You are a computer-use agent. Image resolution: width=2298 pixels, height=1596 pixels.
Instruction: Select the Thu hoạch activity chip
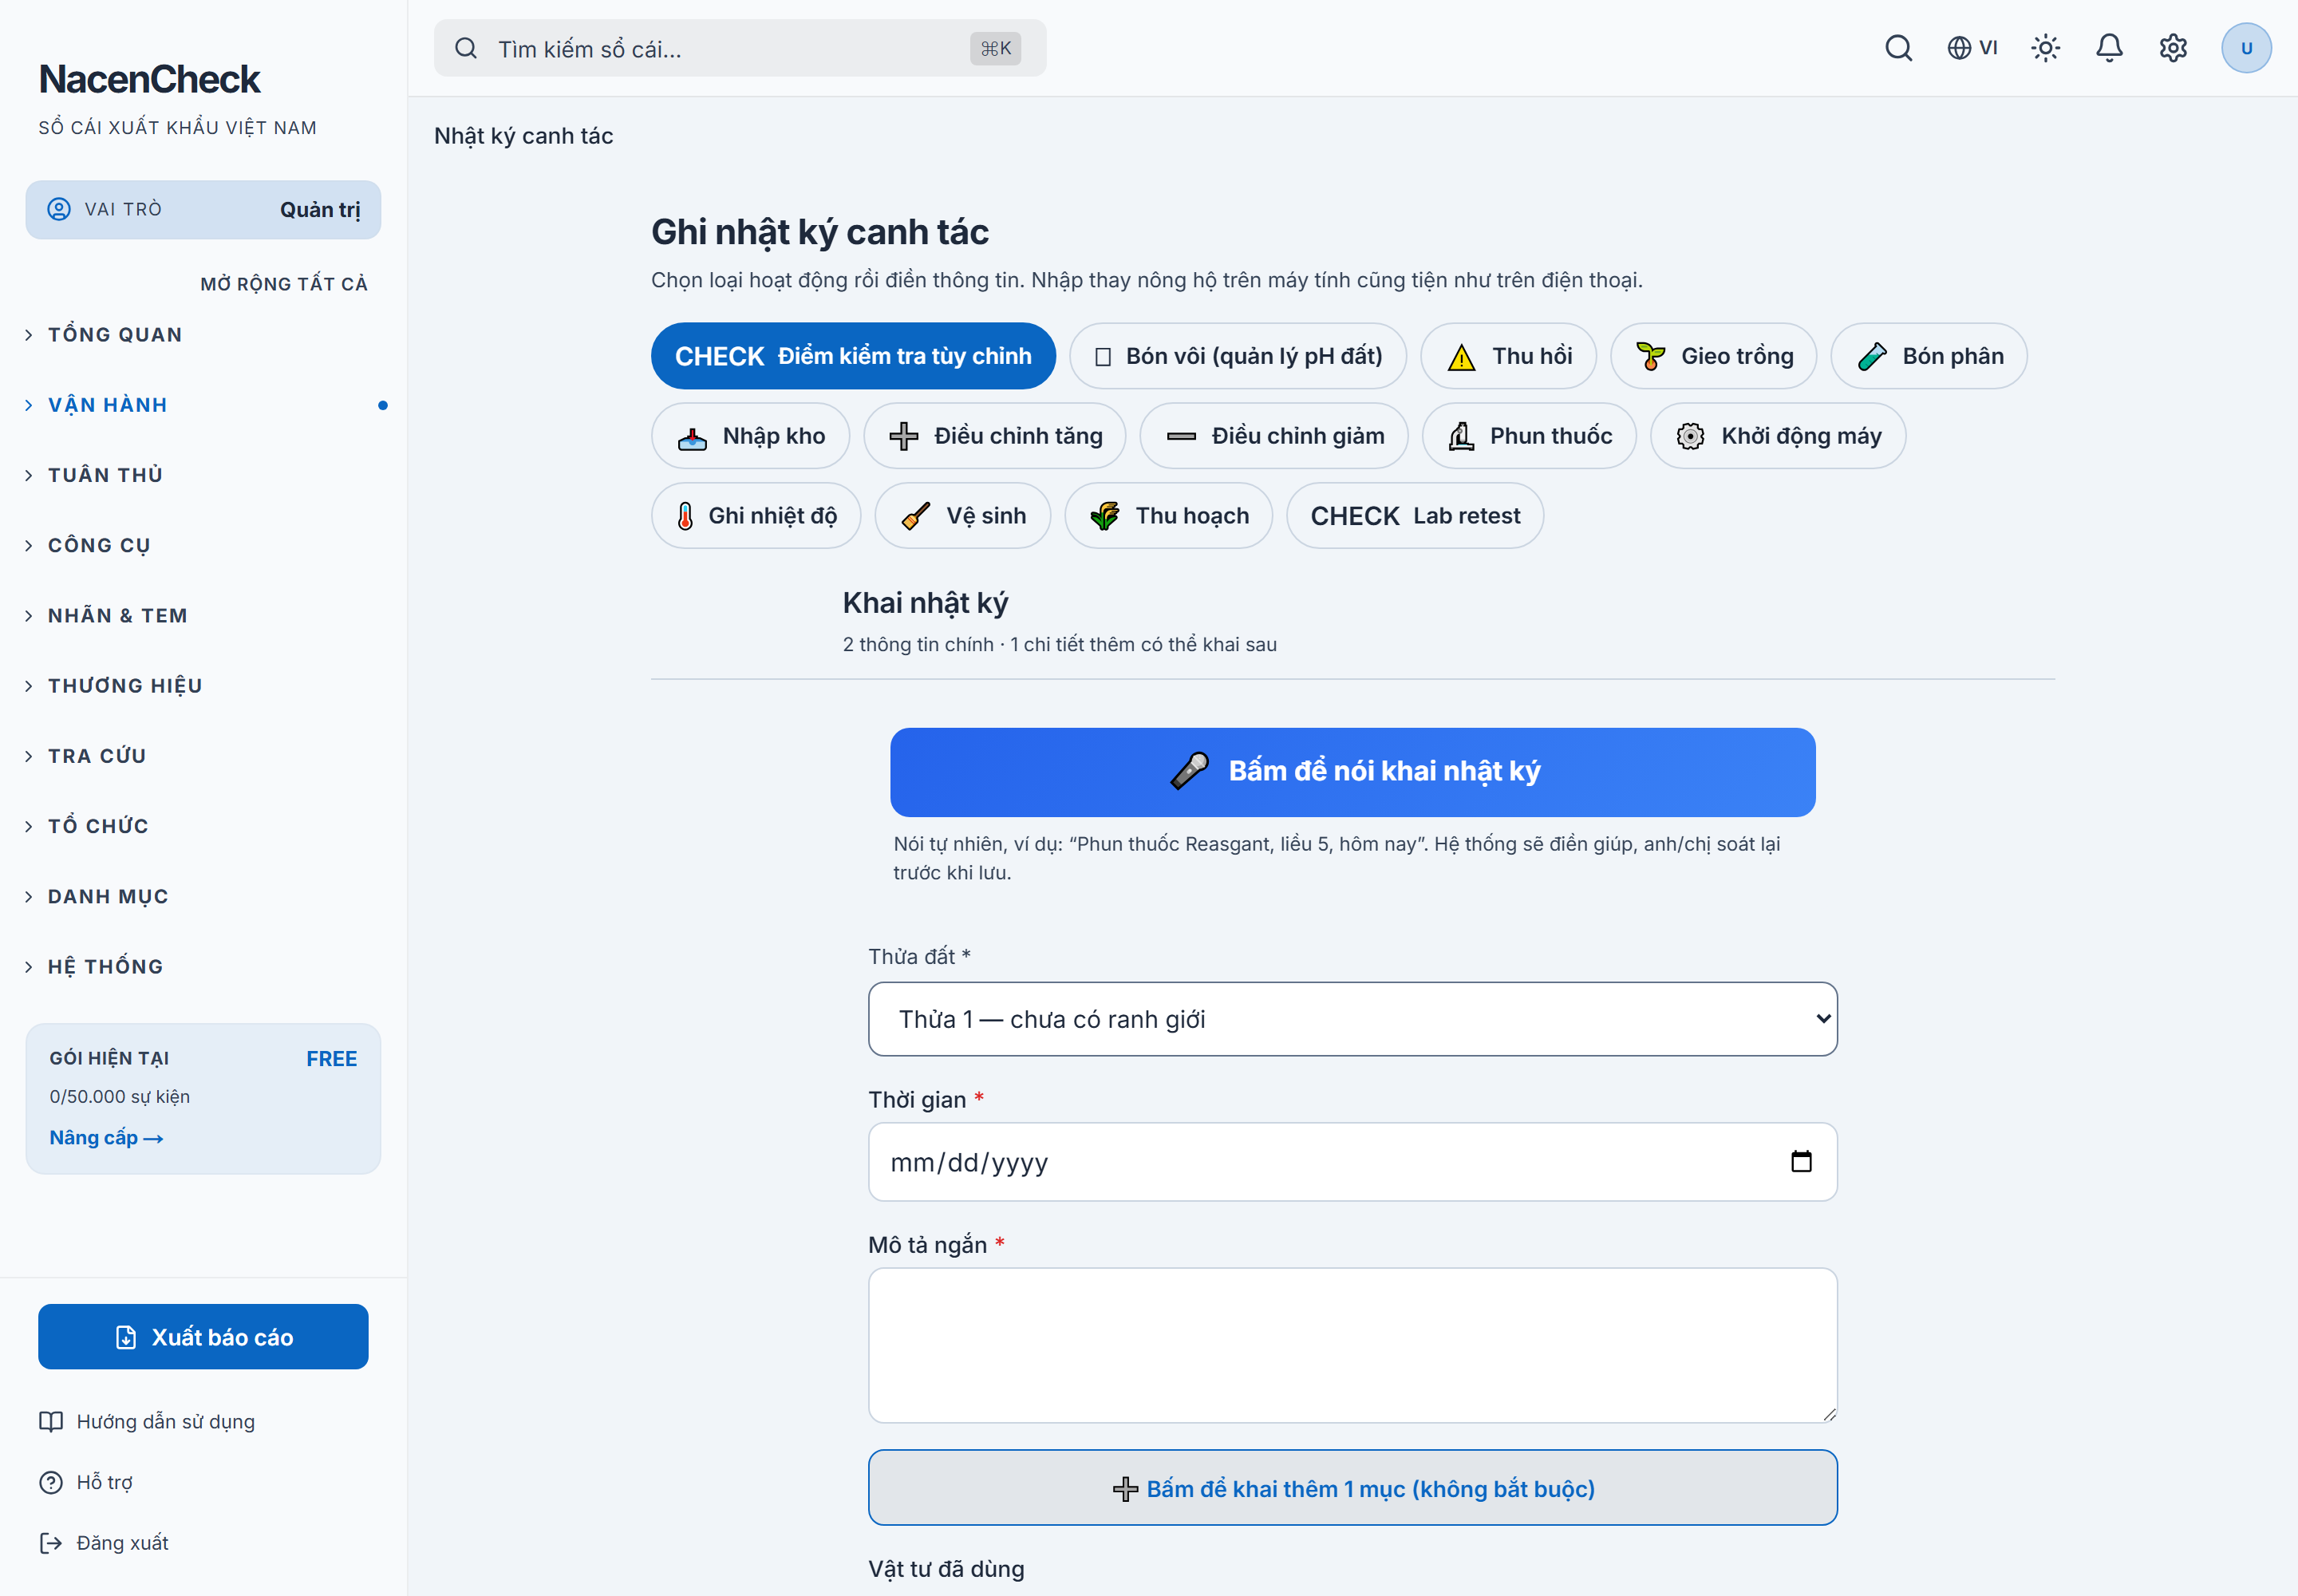tap(1169, 516)
